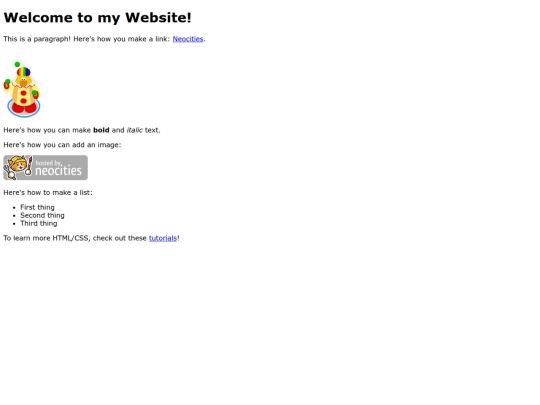Click the bullet before Third thing
Screen dimensions: 540x405
(x=14, y=224)
